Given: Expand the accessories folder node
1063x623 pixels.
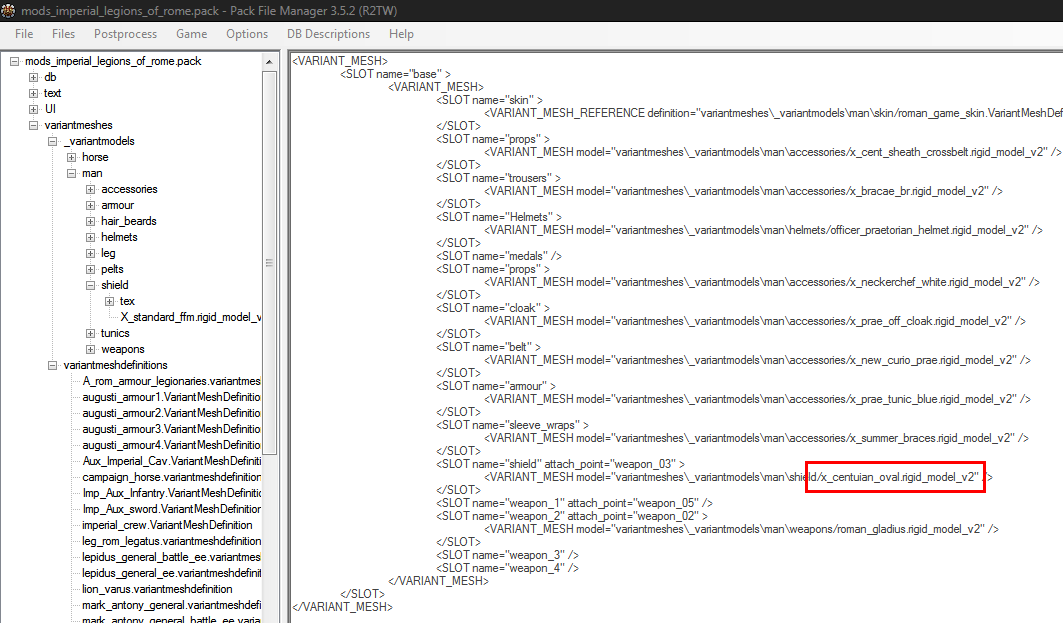Looking at the screenshot, I should tap(90, 189).
